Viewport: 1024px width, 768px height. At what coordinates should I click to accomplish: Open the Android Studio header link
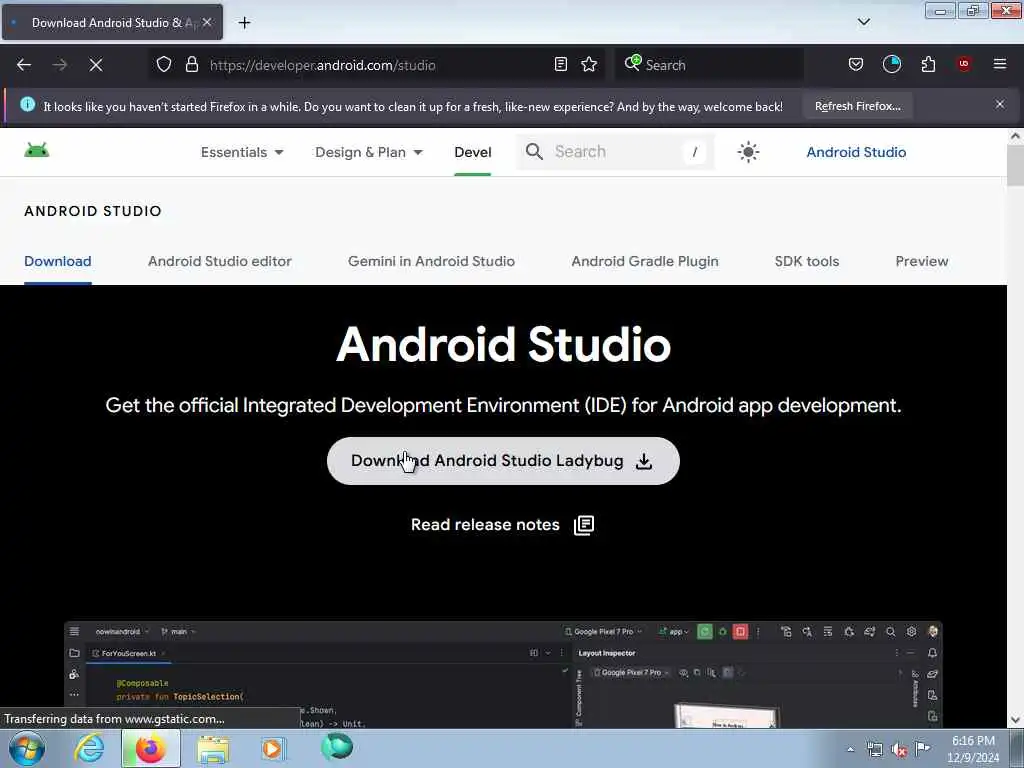coord(856,152)
